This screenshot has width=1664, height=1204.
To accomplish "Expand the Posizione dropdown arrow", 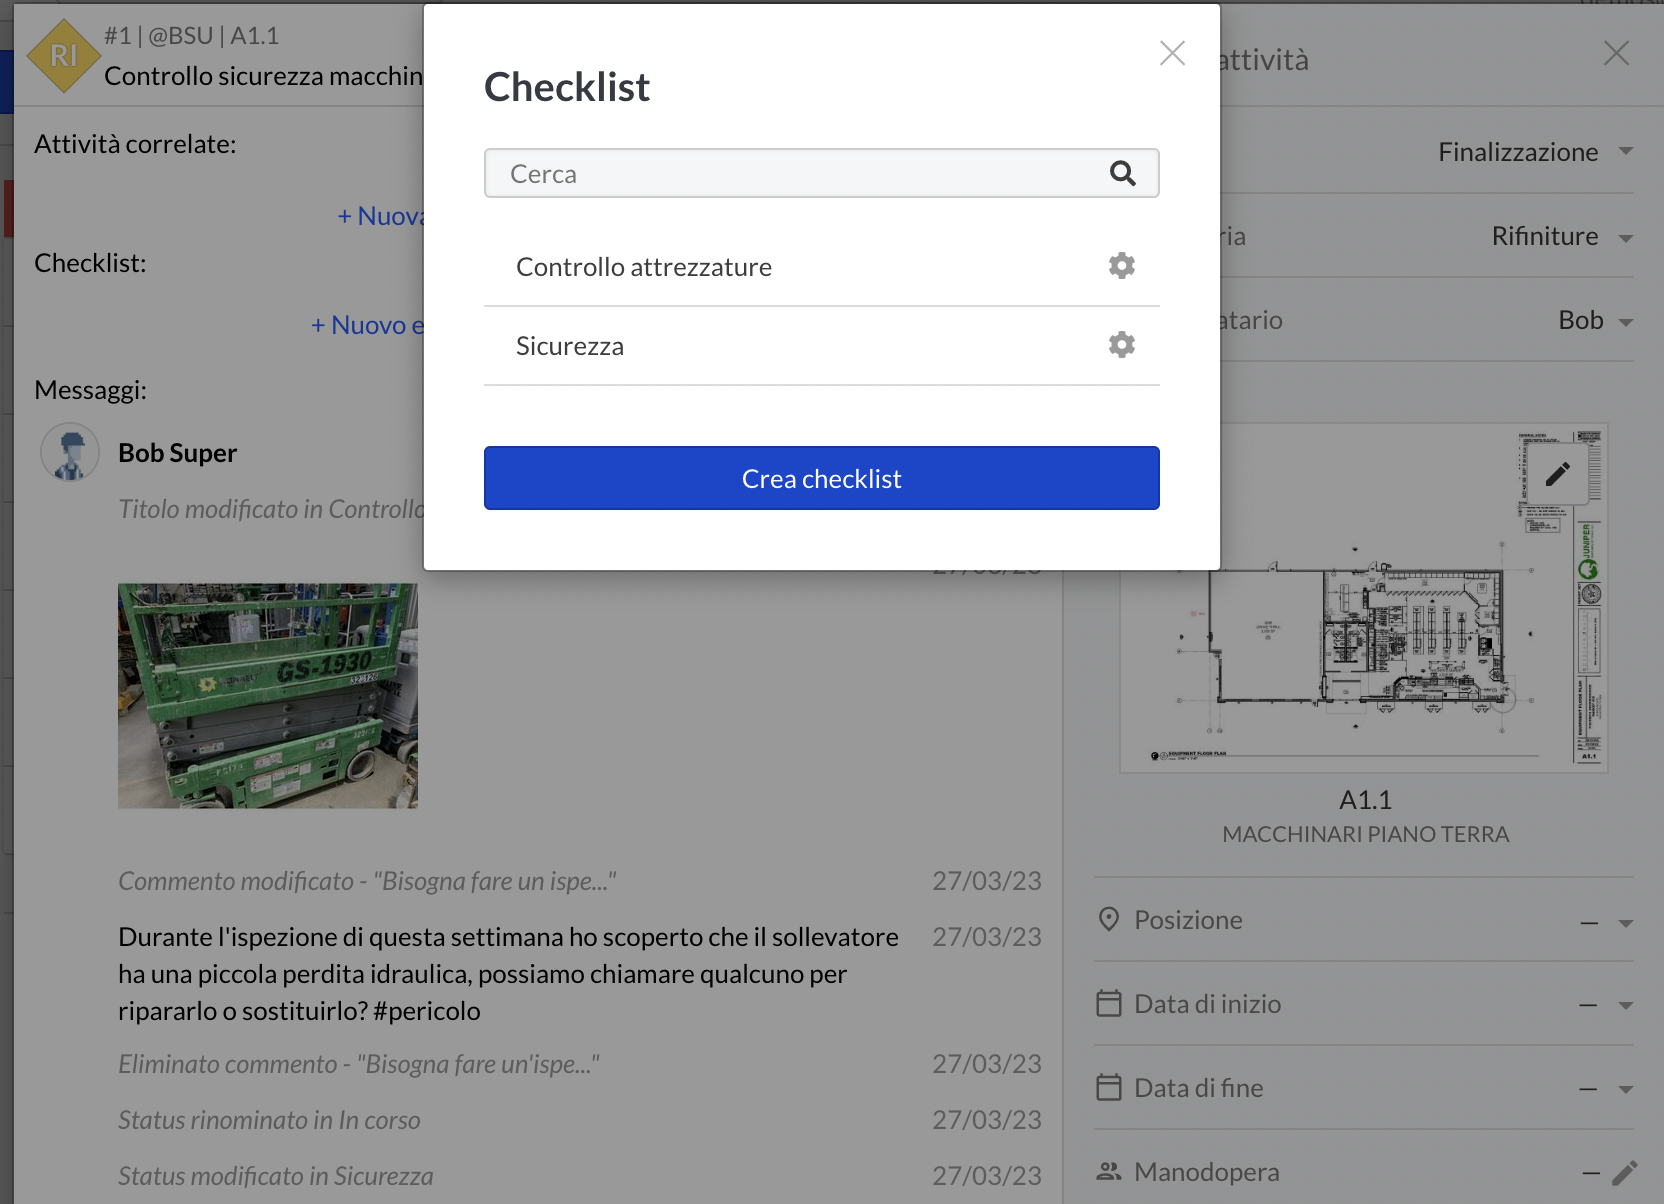I will click(1625, 923).
